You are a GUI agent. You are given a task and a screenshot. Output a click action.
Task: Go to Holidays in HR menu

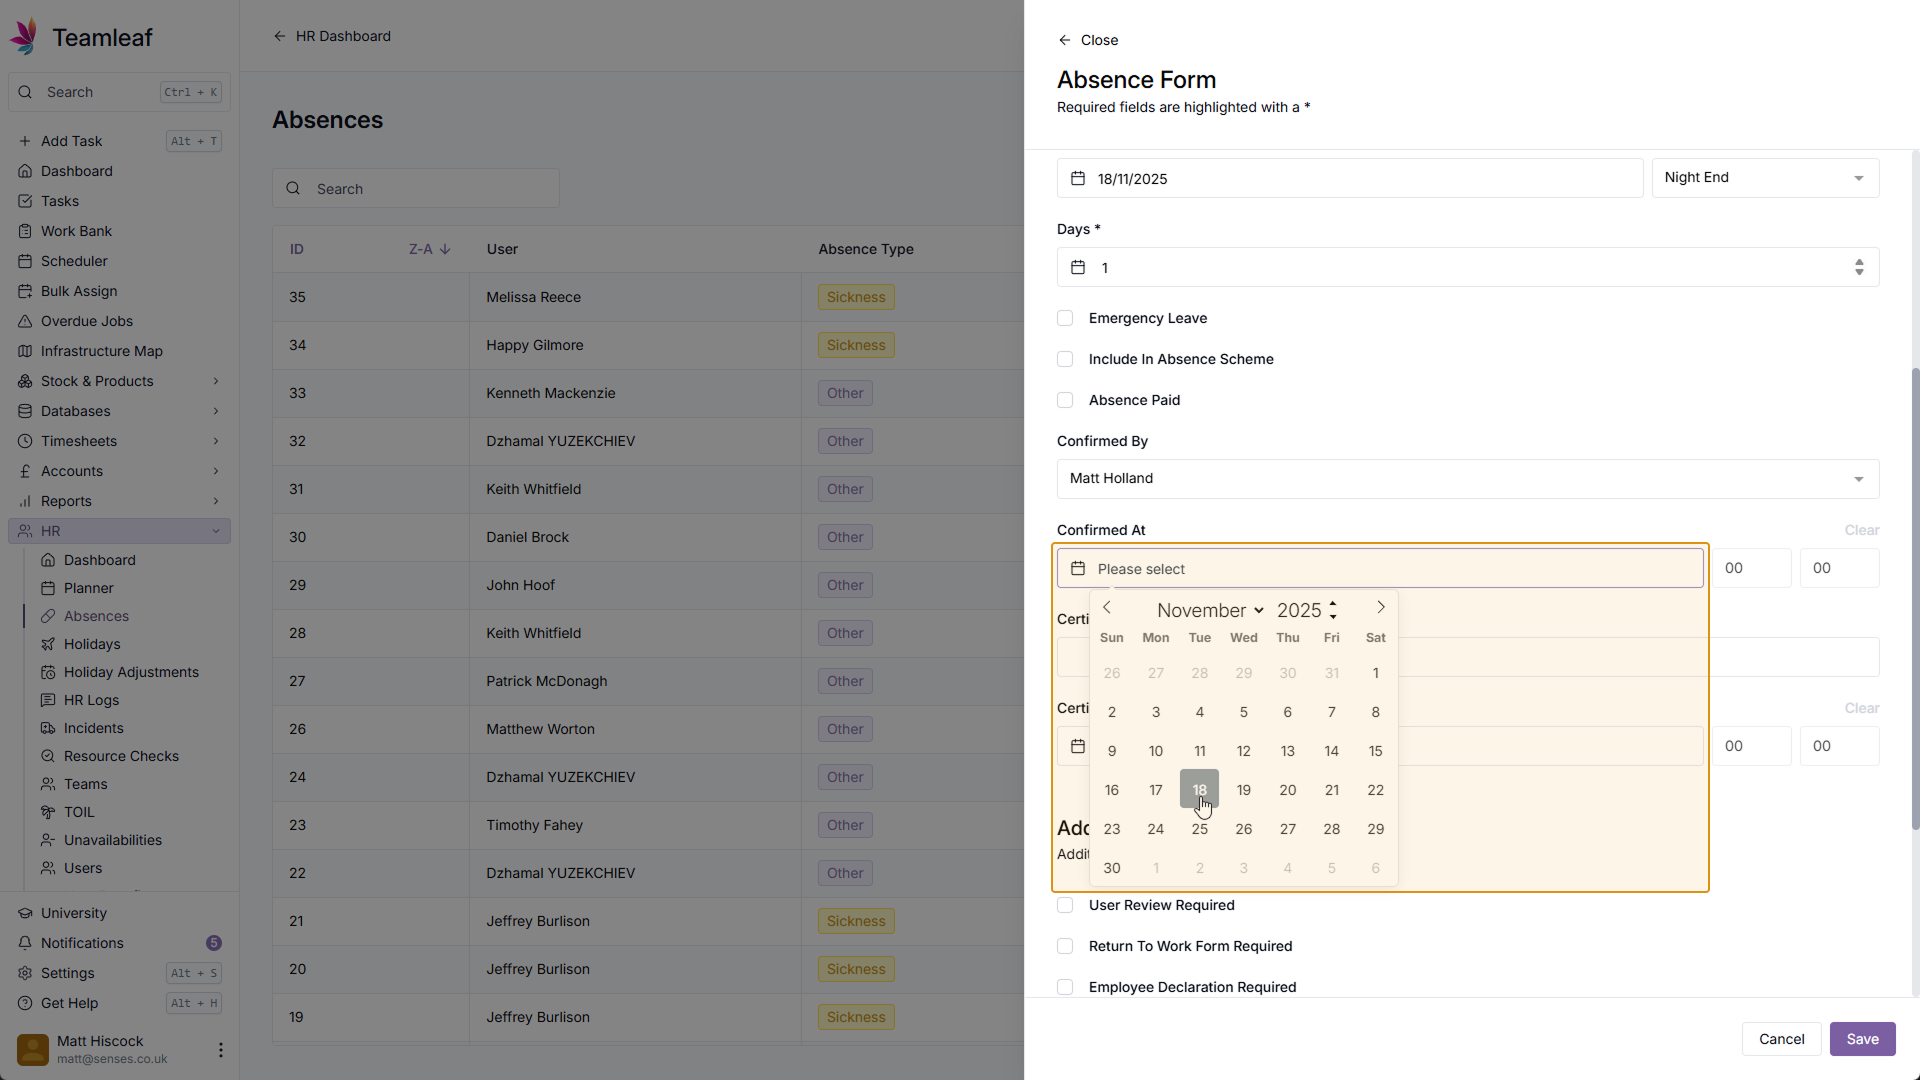tap(92, 644)
